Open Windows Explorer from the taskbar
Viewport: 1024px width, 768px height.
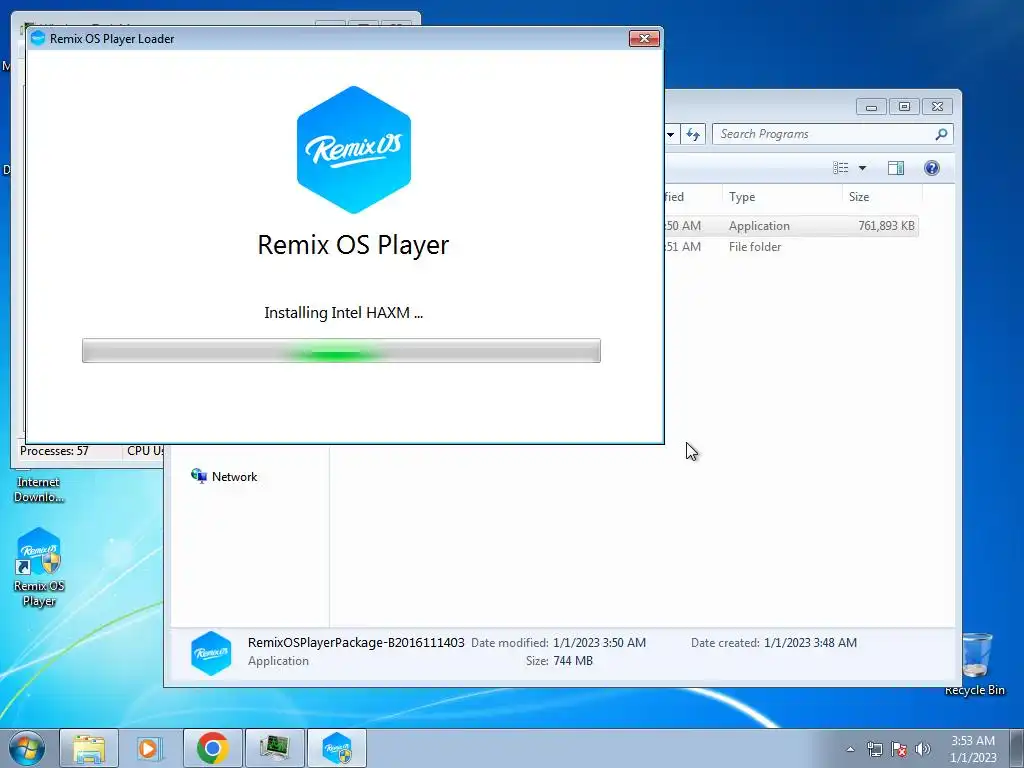click(x=89, y=748)
